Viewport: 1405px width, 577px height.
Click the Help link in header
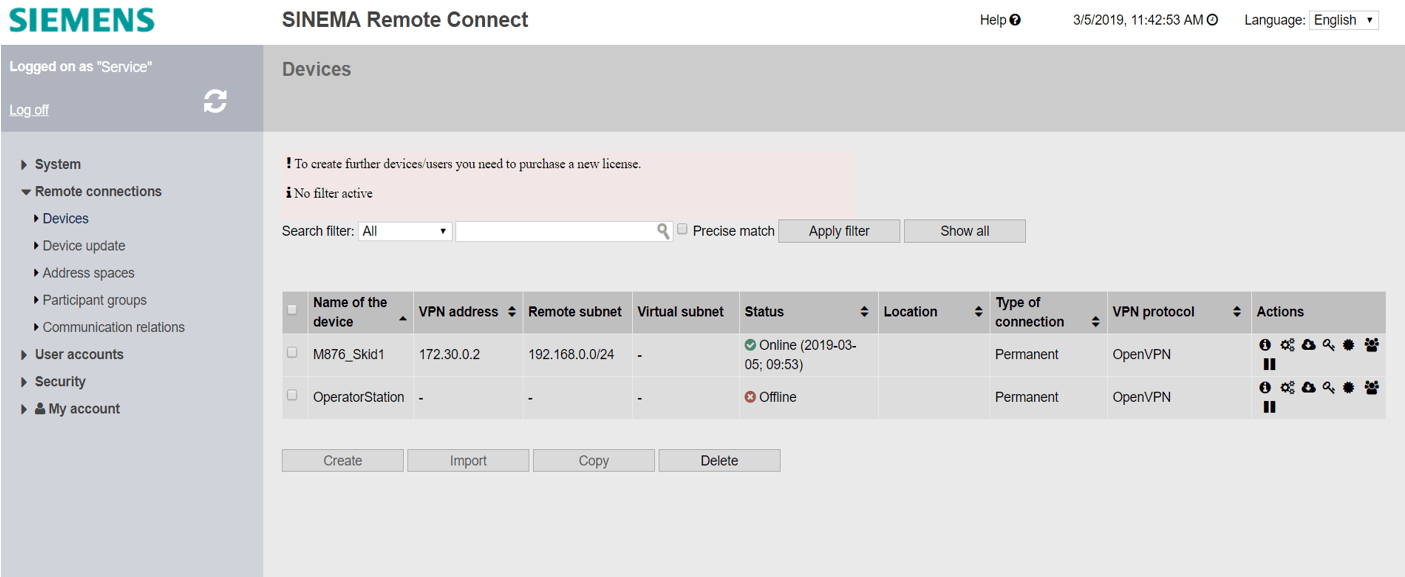tap(993, 20)
